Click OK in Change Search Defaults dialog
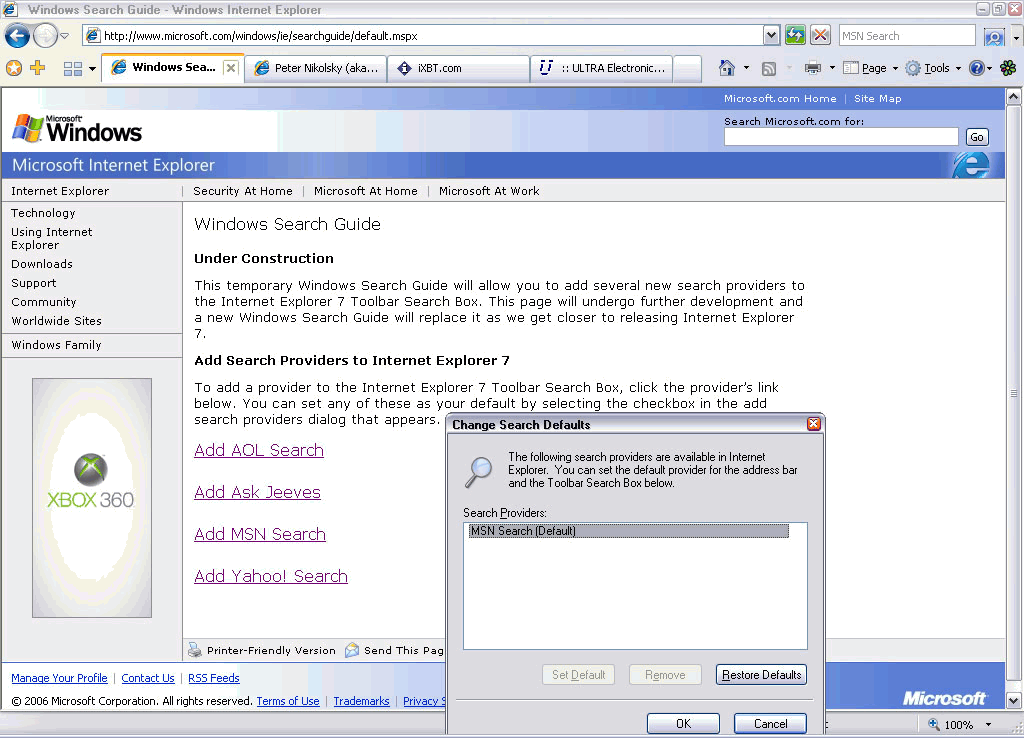This screenshot has height=738, width=1024. tap(683, 723)
